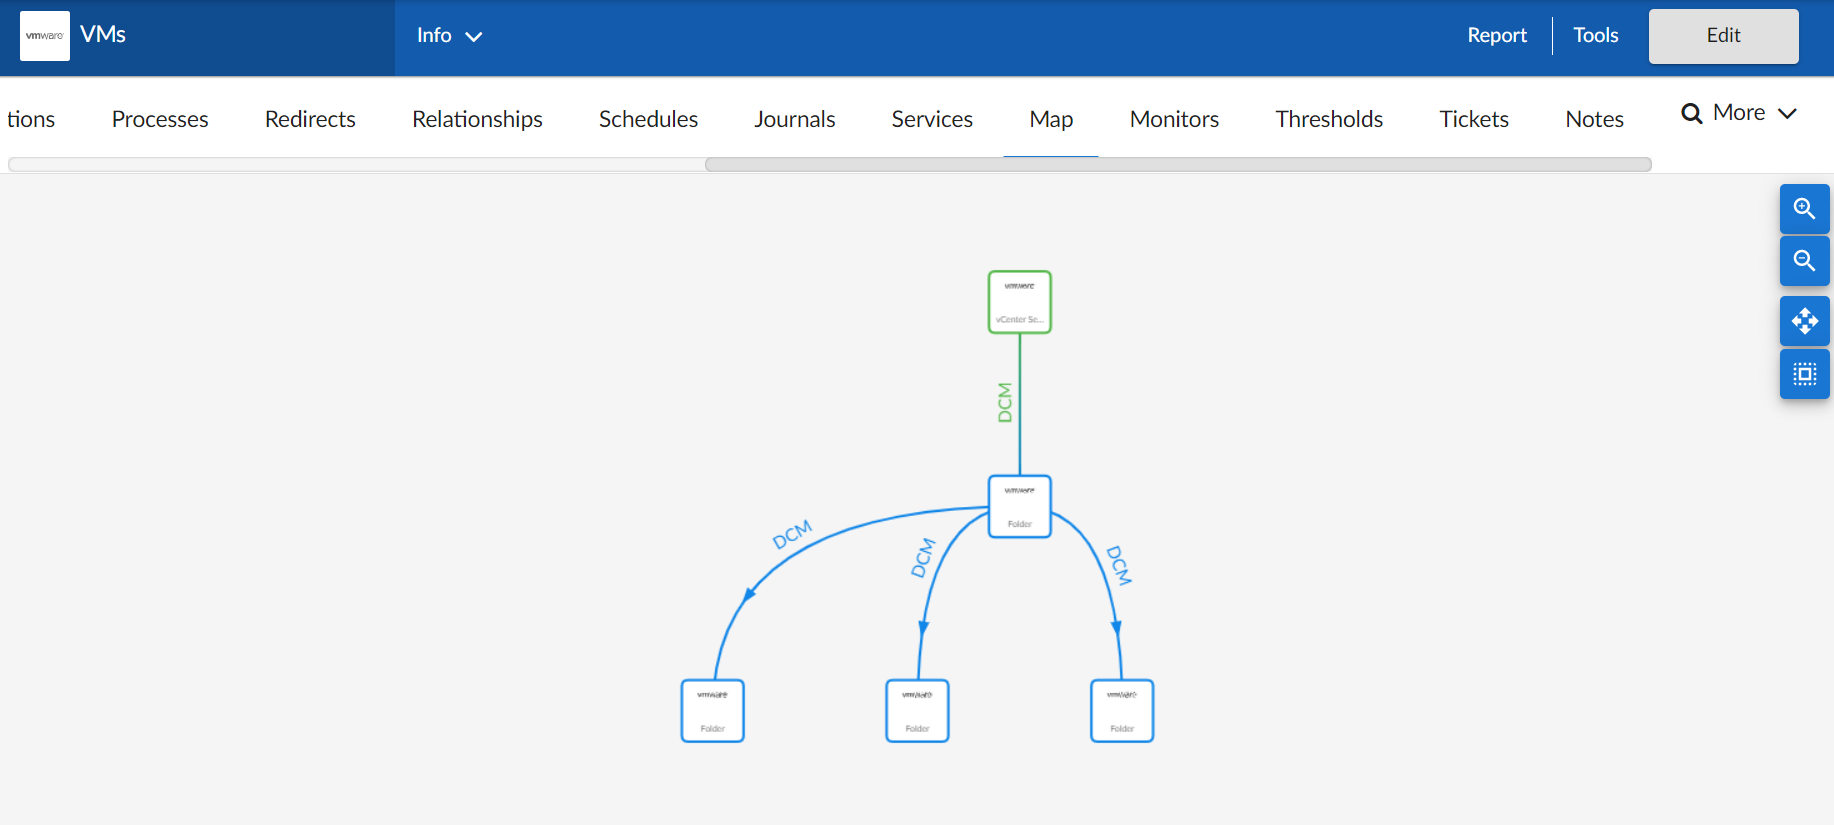Click the zoom out magnifier icon

point(1804,261)
